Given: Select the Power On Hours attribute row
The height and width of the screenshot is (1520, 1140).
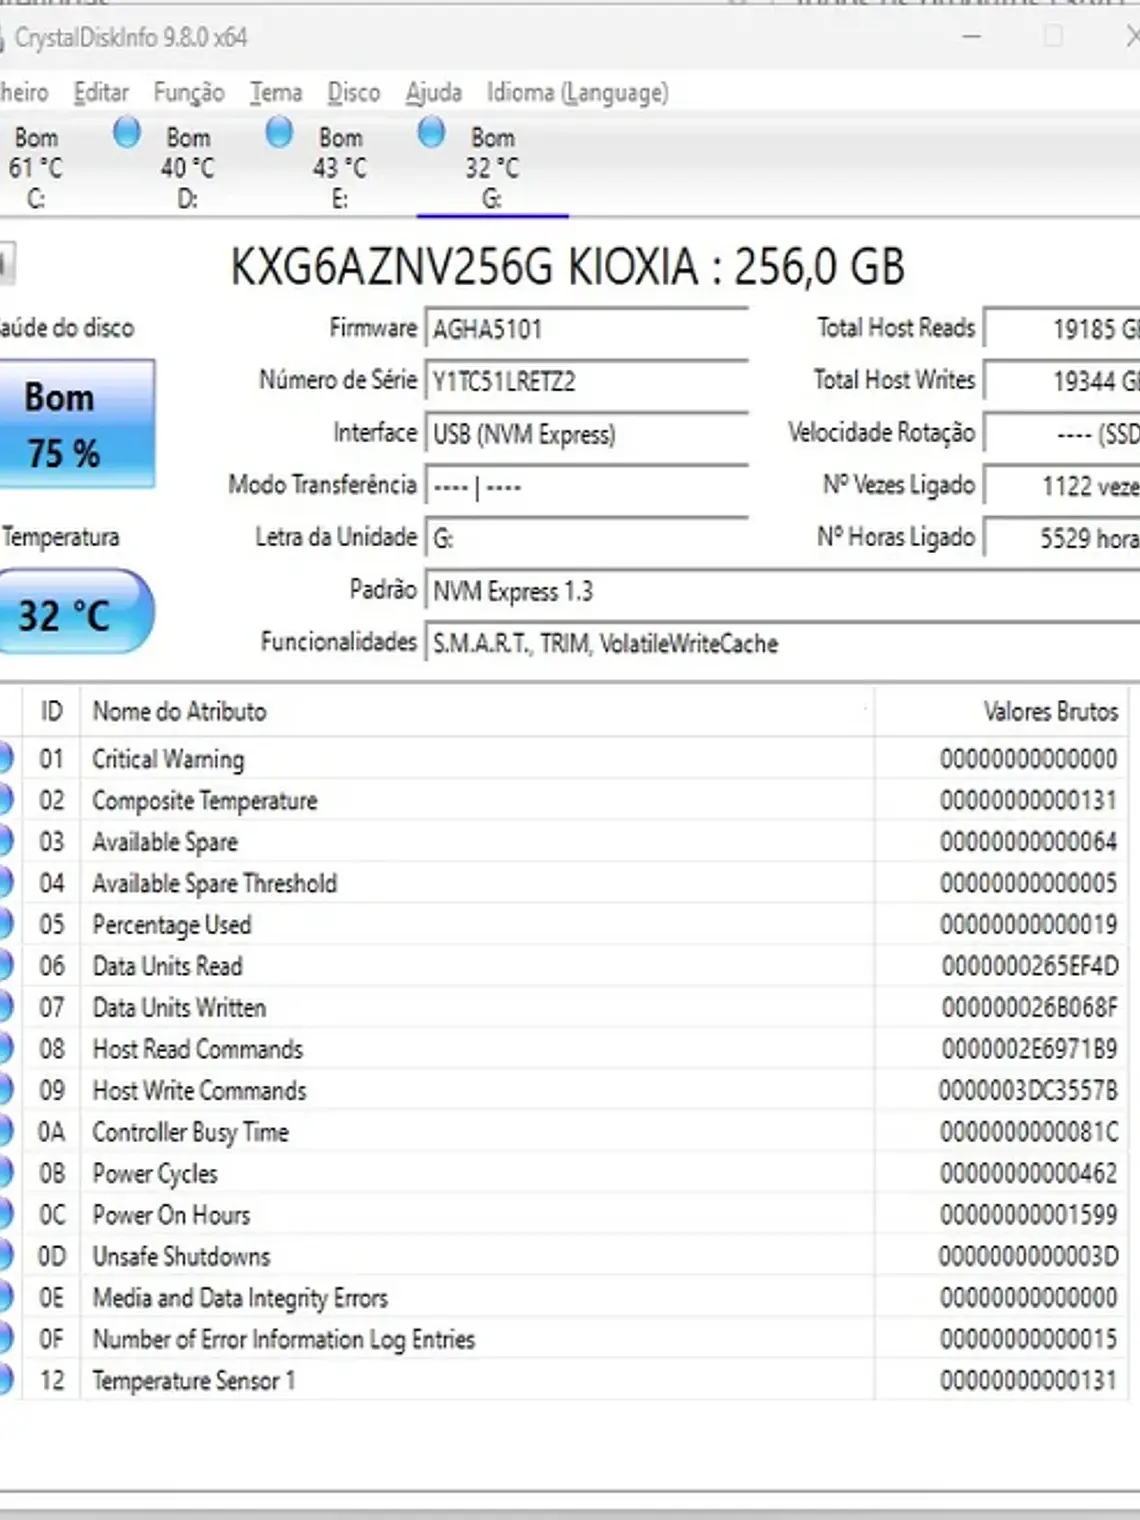Looking at the screenshot, I should point(565,1215).
